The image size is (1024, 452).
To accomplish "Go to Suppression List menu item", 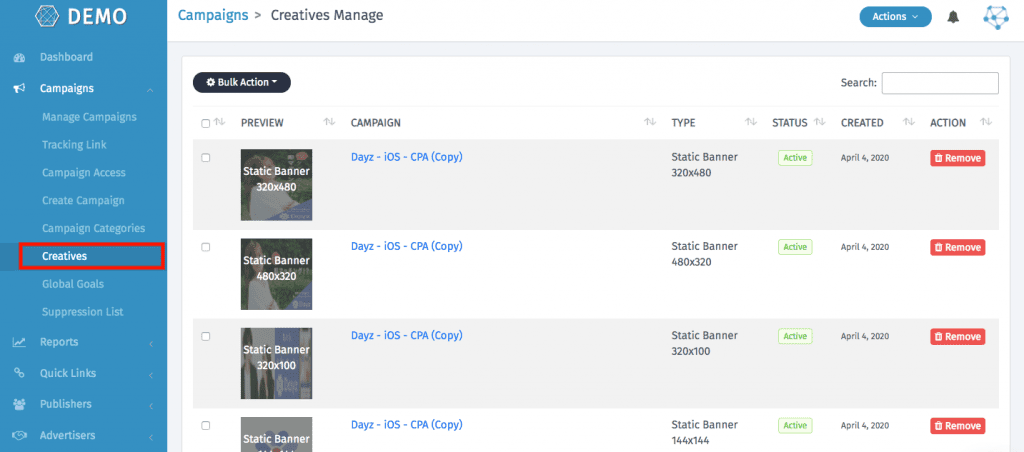I will coord(83,312).
